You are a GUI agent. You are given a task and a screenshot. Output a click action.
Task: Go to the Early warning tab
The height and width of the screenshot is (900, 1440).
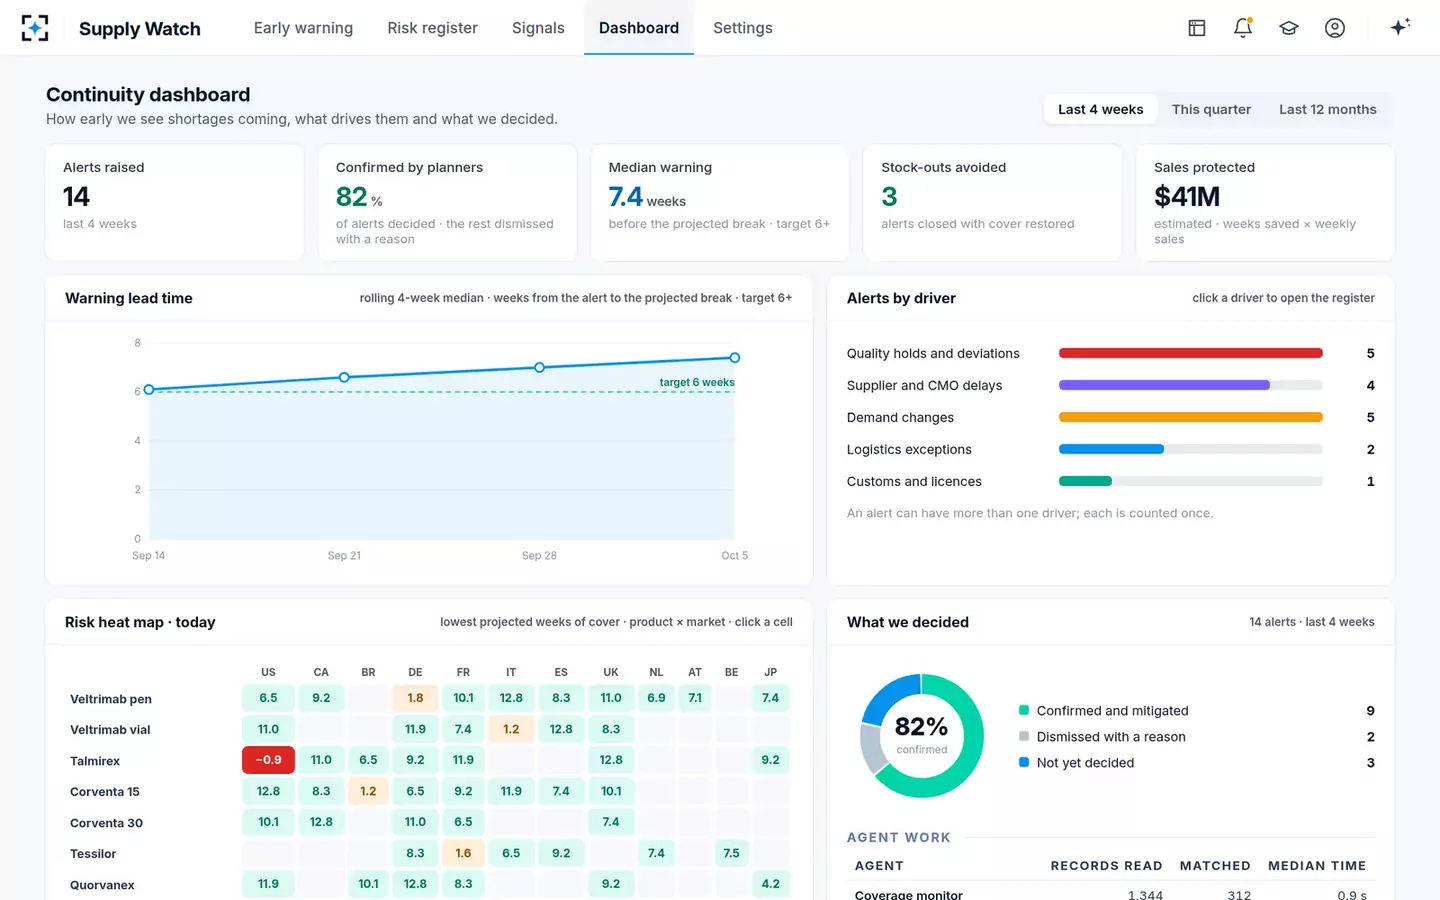coord(303,28)
